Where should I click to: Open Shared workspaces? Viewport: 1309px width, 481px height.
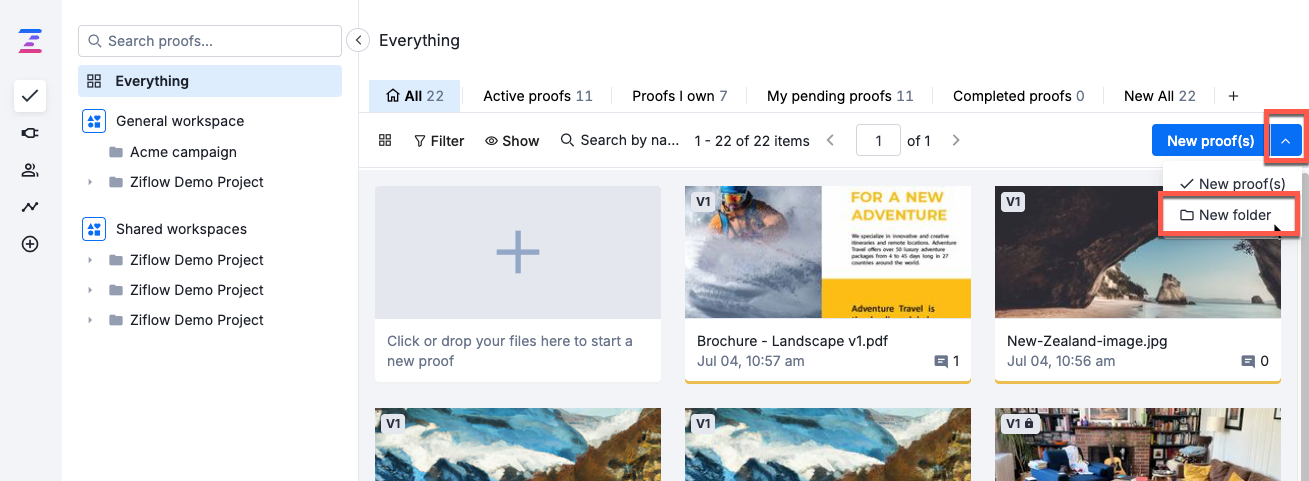pos(181,229)
